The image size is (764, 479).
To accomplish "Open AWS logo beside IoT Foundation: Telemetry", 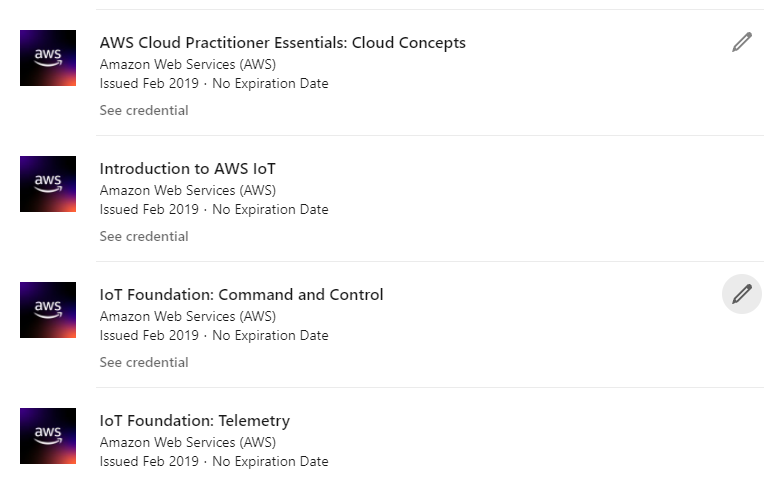I will coord(48,436).
